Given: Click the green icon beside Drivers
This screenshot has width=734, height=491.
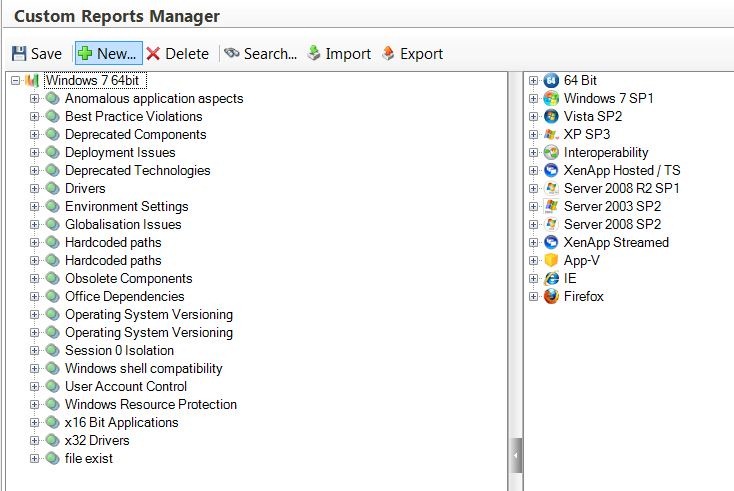Looking at the screenshot, I should [x=52, y=188].
